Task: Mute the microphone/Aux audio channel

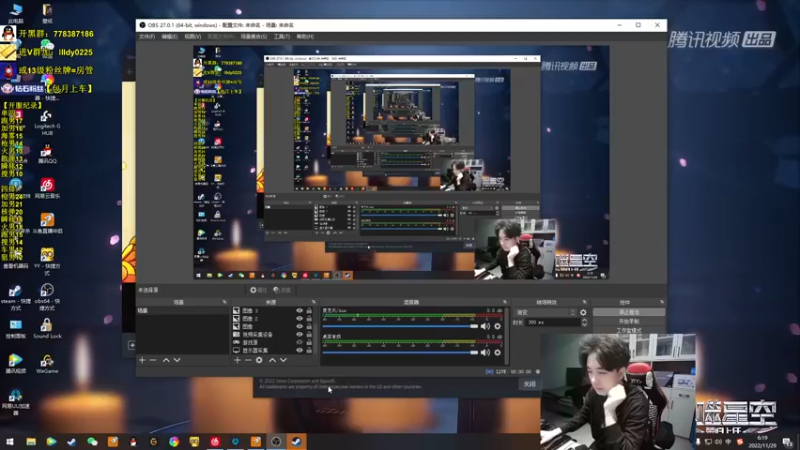Action: click(x=485, y=326)
